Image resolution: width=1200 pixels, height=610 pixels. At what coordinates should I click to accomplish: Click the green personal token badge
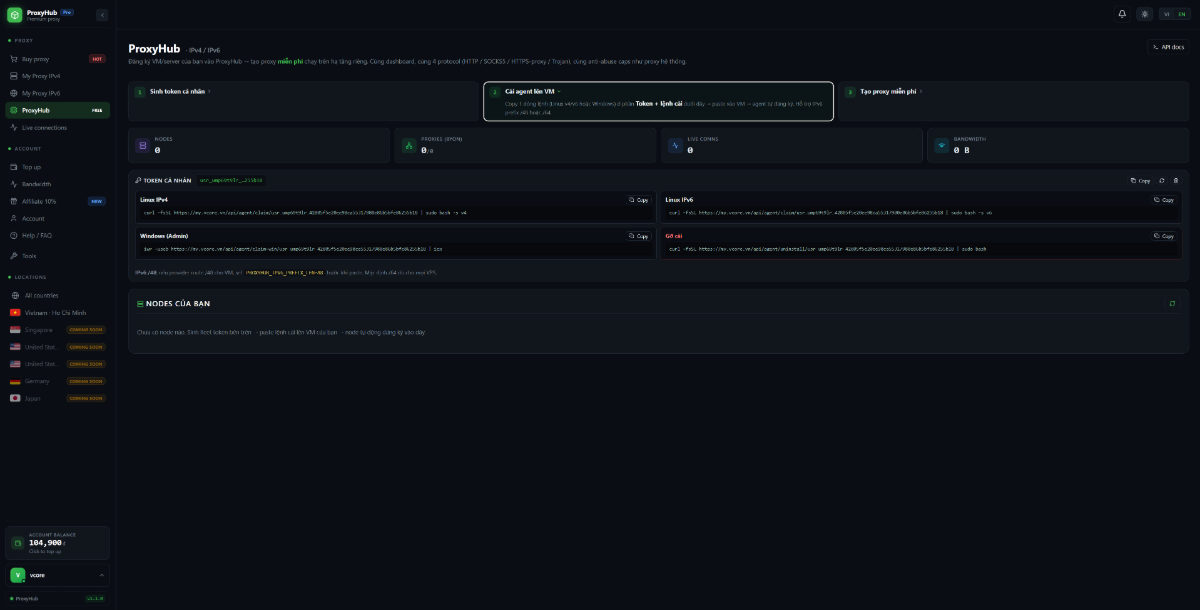point(231,180)
